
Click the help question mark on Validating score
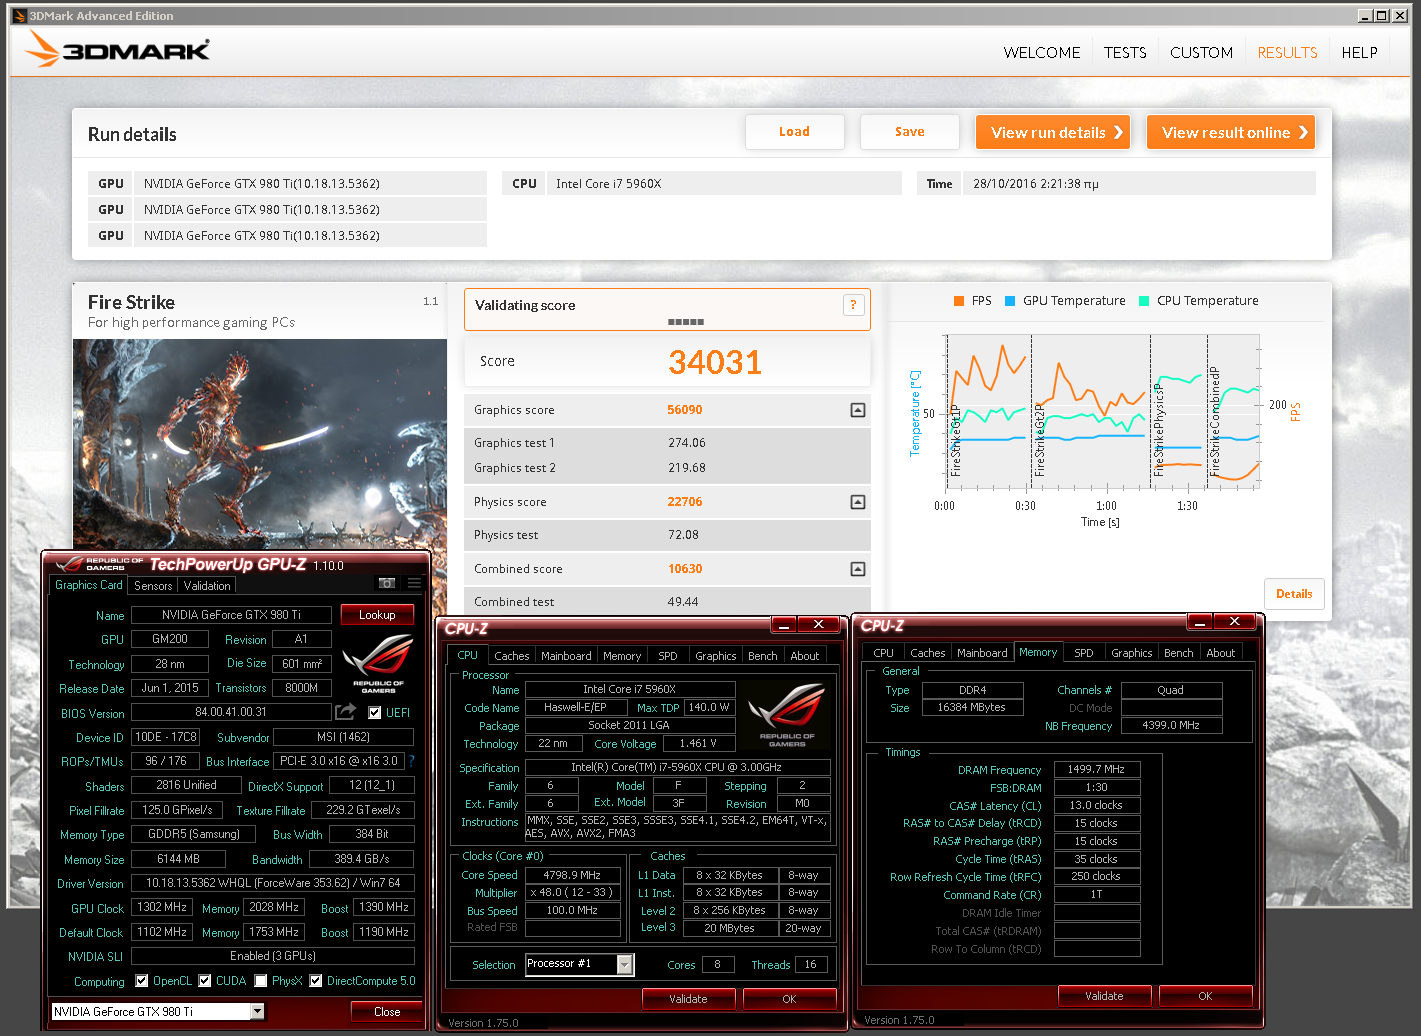pos(853,305)
